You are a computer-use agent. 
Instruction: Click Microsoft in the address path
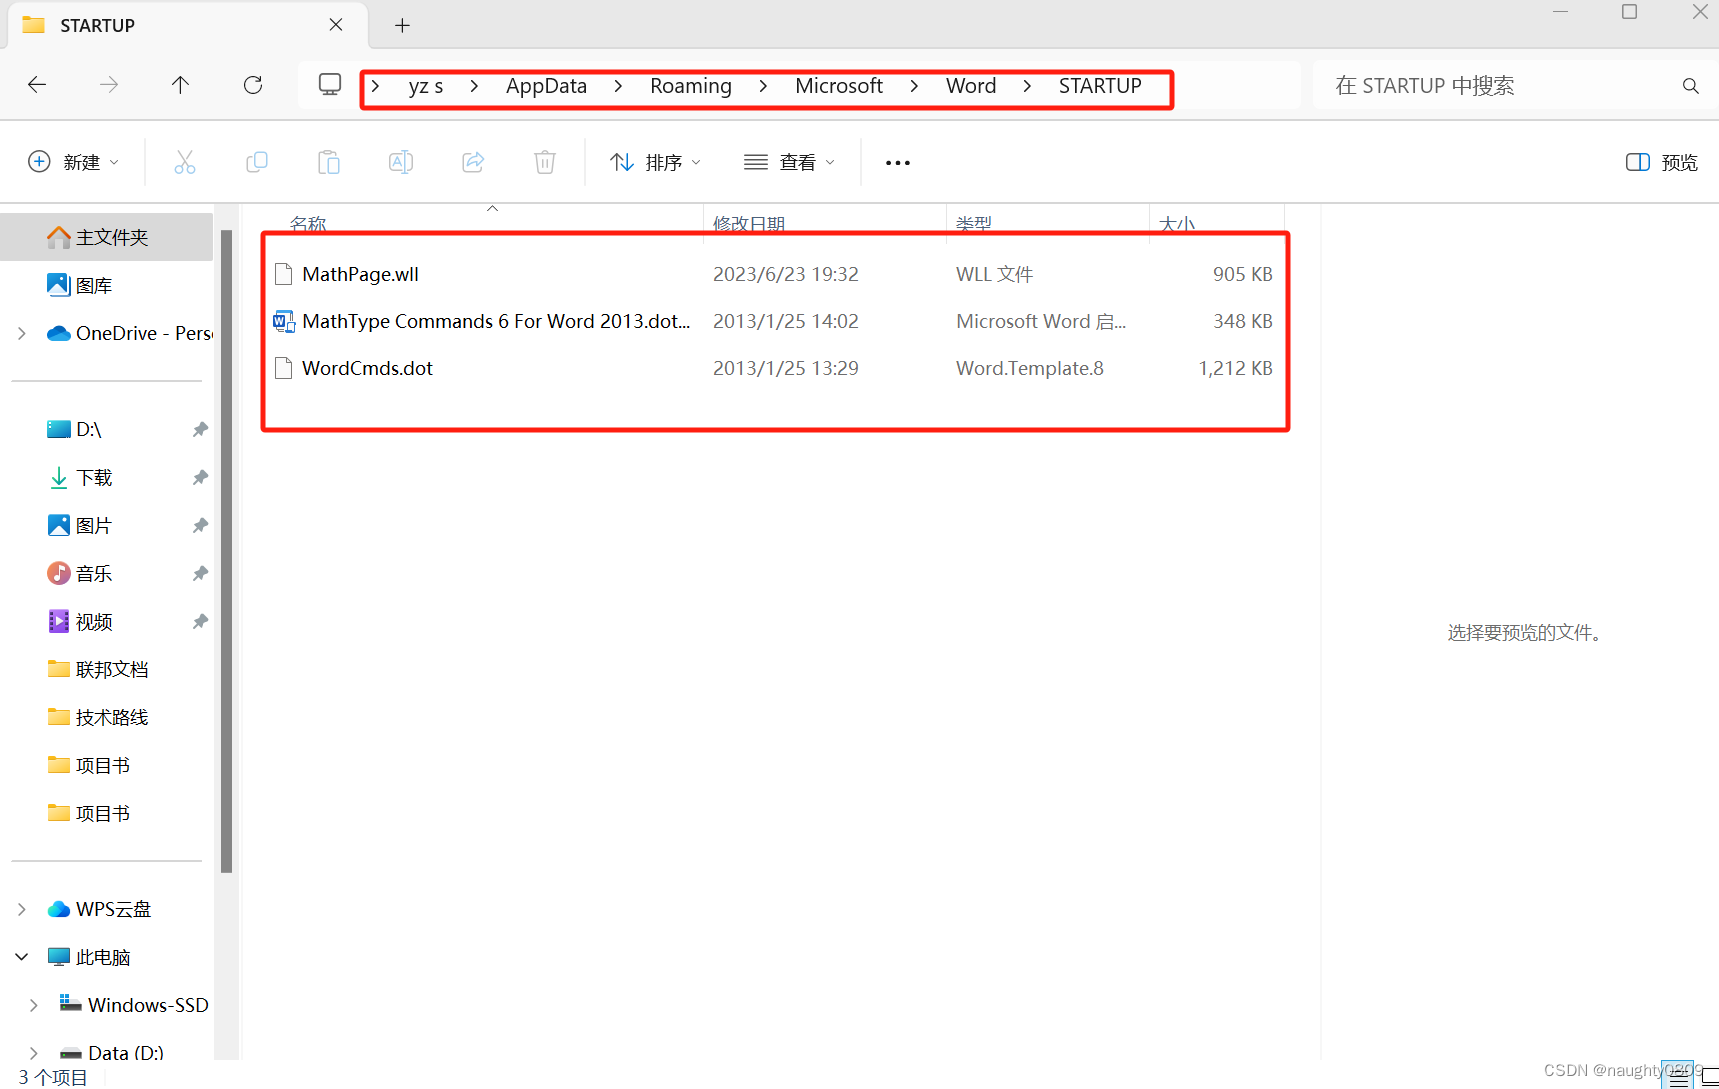[839, 86]
